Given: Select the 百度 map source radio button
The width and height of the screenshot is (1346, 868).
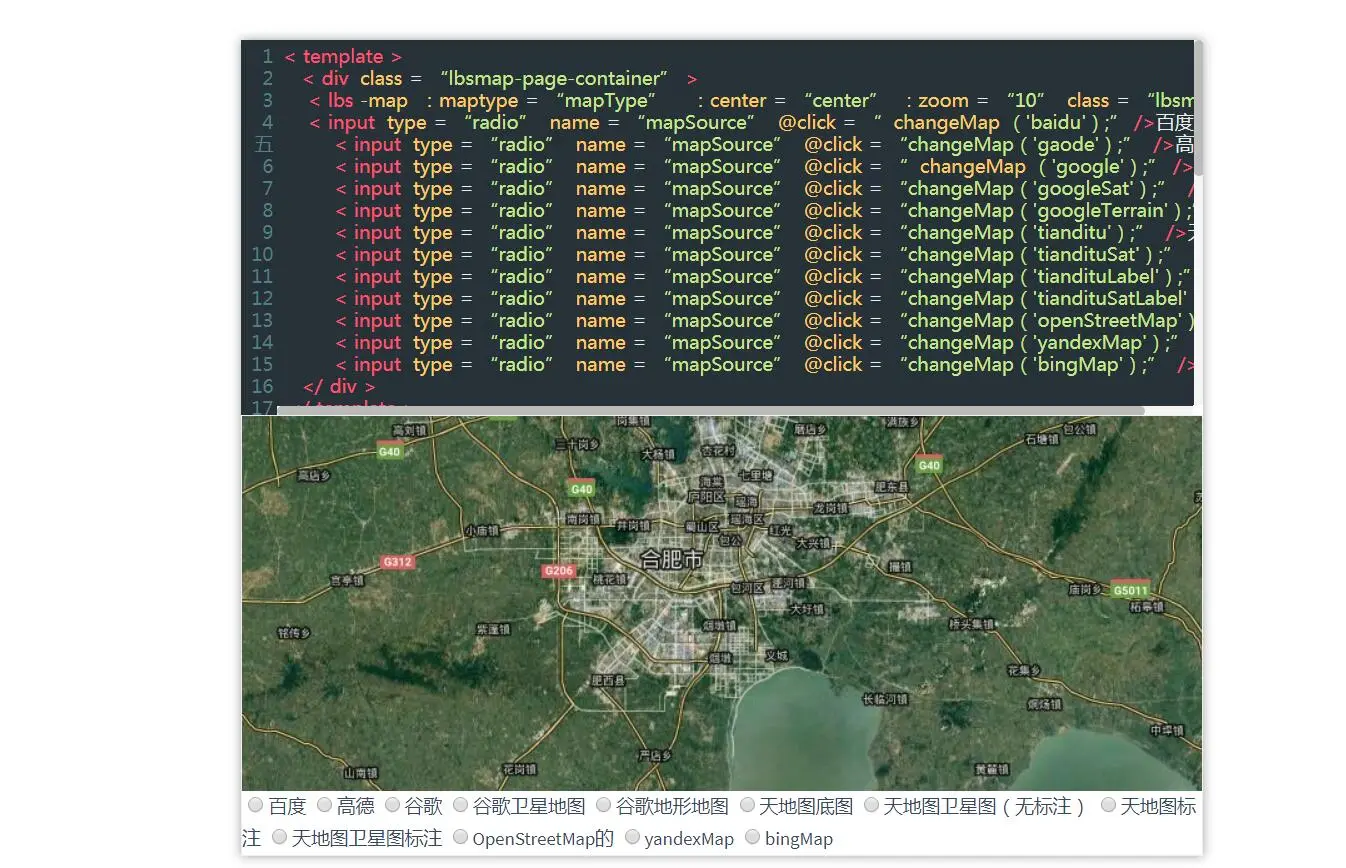Looking at the screenshot, I should pyautogui.click(x=256, y=805).
